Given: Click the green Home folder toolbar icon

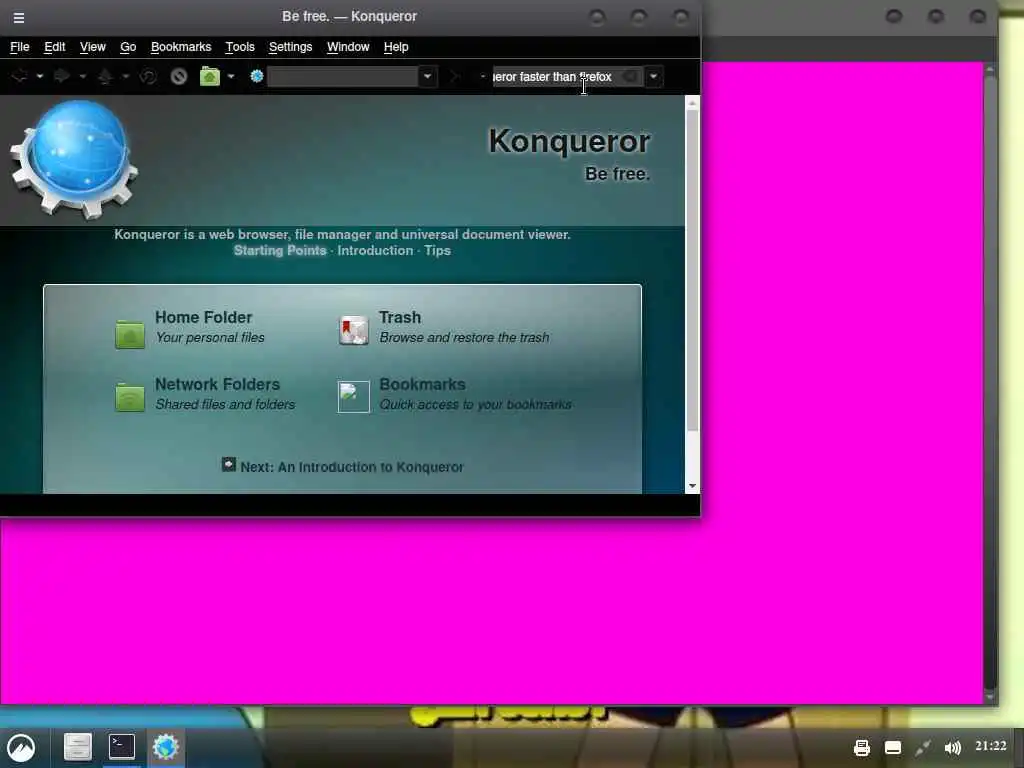Looking at the screenshot, I should pyautogui.click(x=210, y=76).
